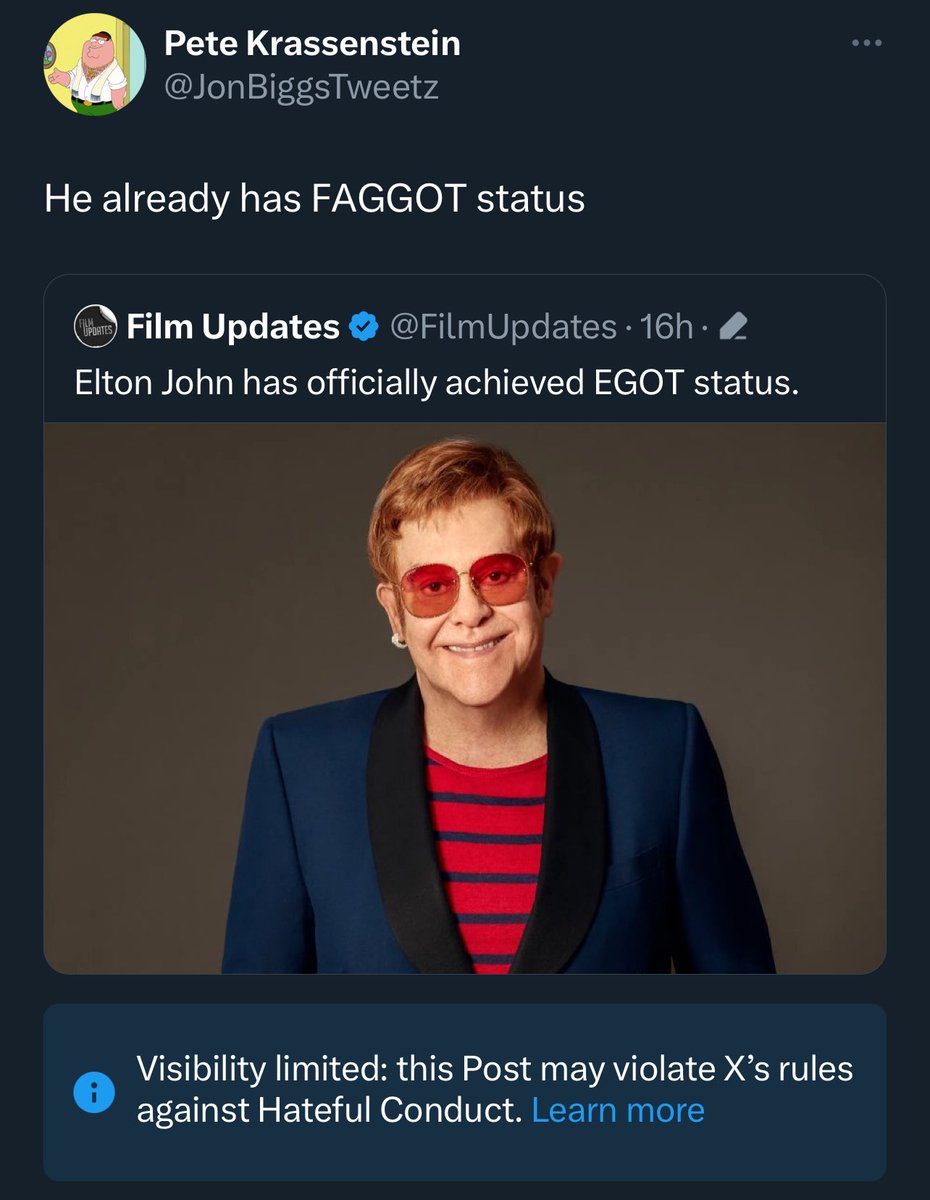This screenshot has width=930, height=1200.
Task: Follow the Learn more link
Action: pyautogui.click(x=618, y=1111)
